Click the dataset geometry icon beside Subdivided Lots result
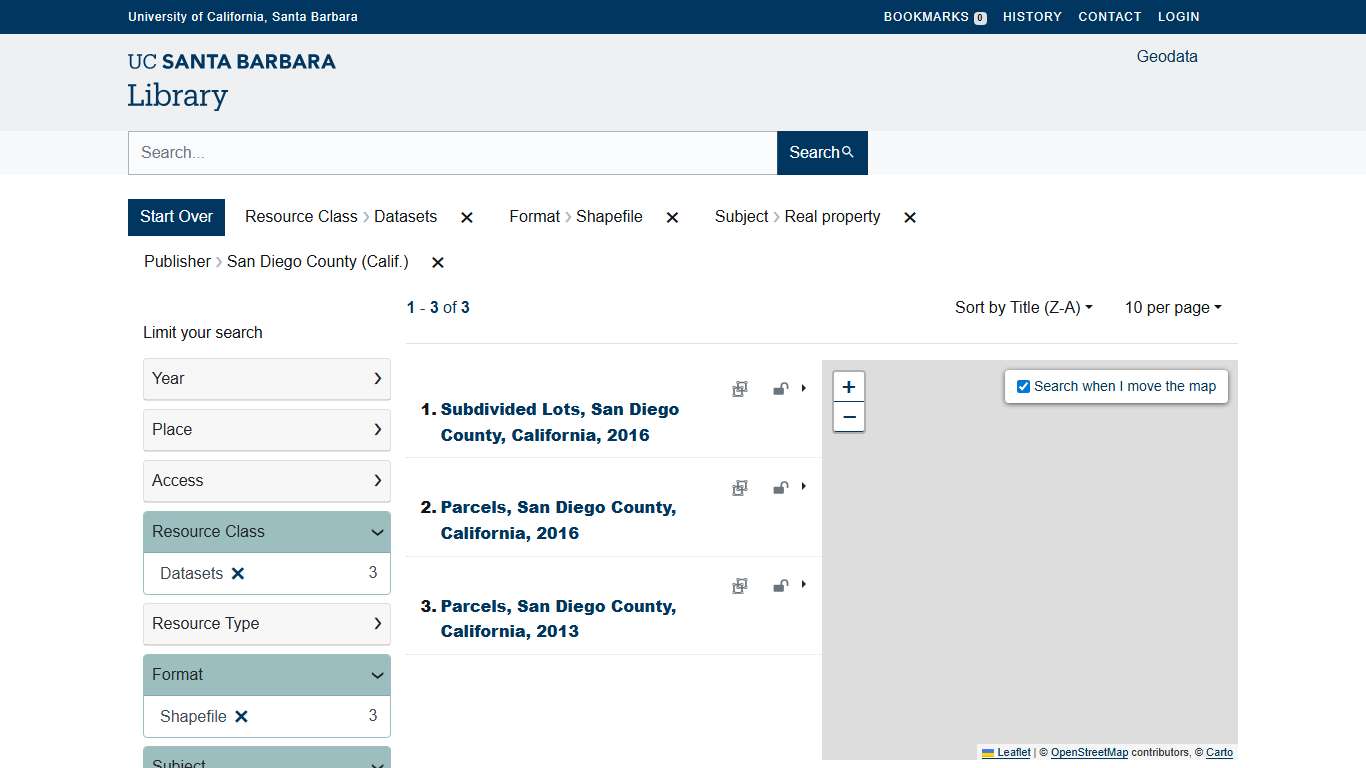The image size is (1366, 768). point(739,389)
